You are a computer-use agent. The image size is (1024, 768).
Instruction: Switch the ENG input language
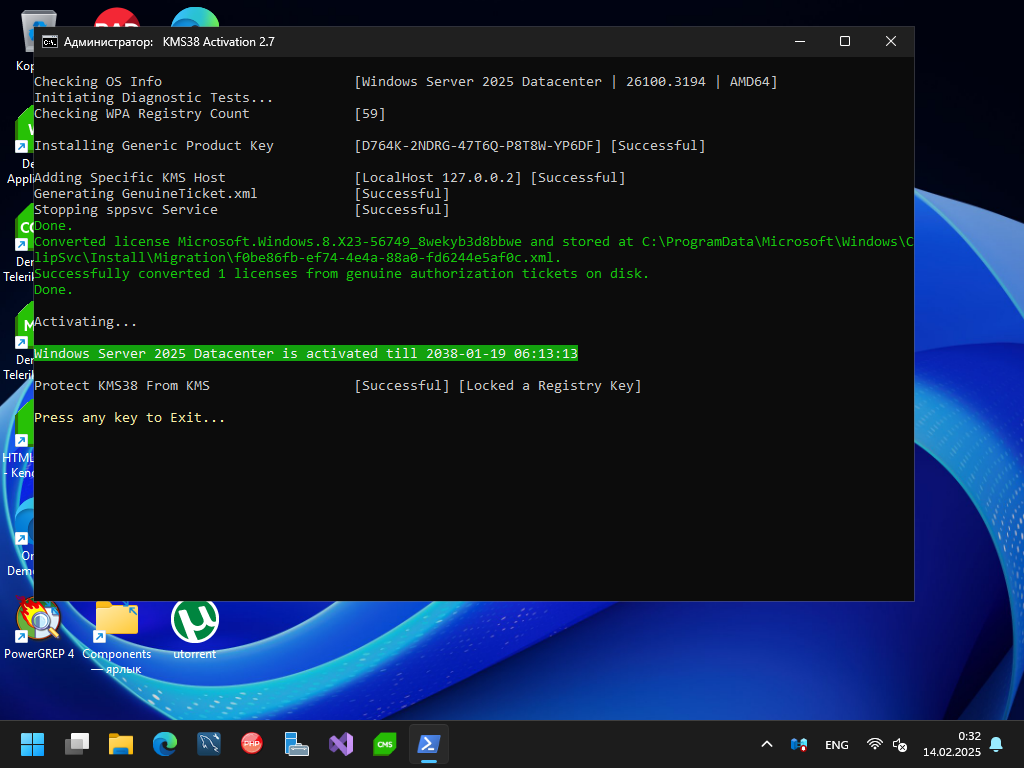pyautogui.click(x=837, y=744)
